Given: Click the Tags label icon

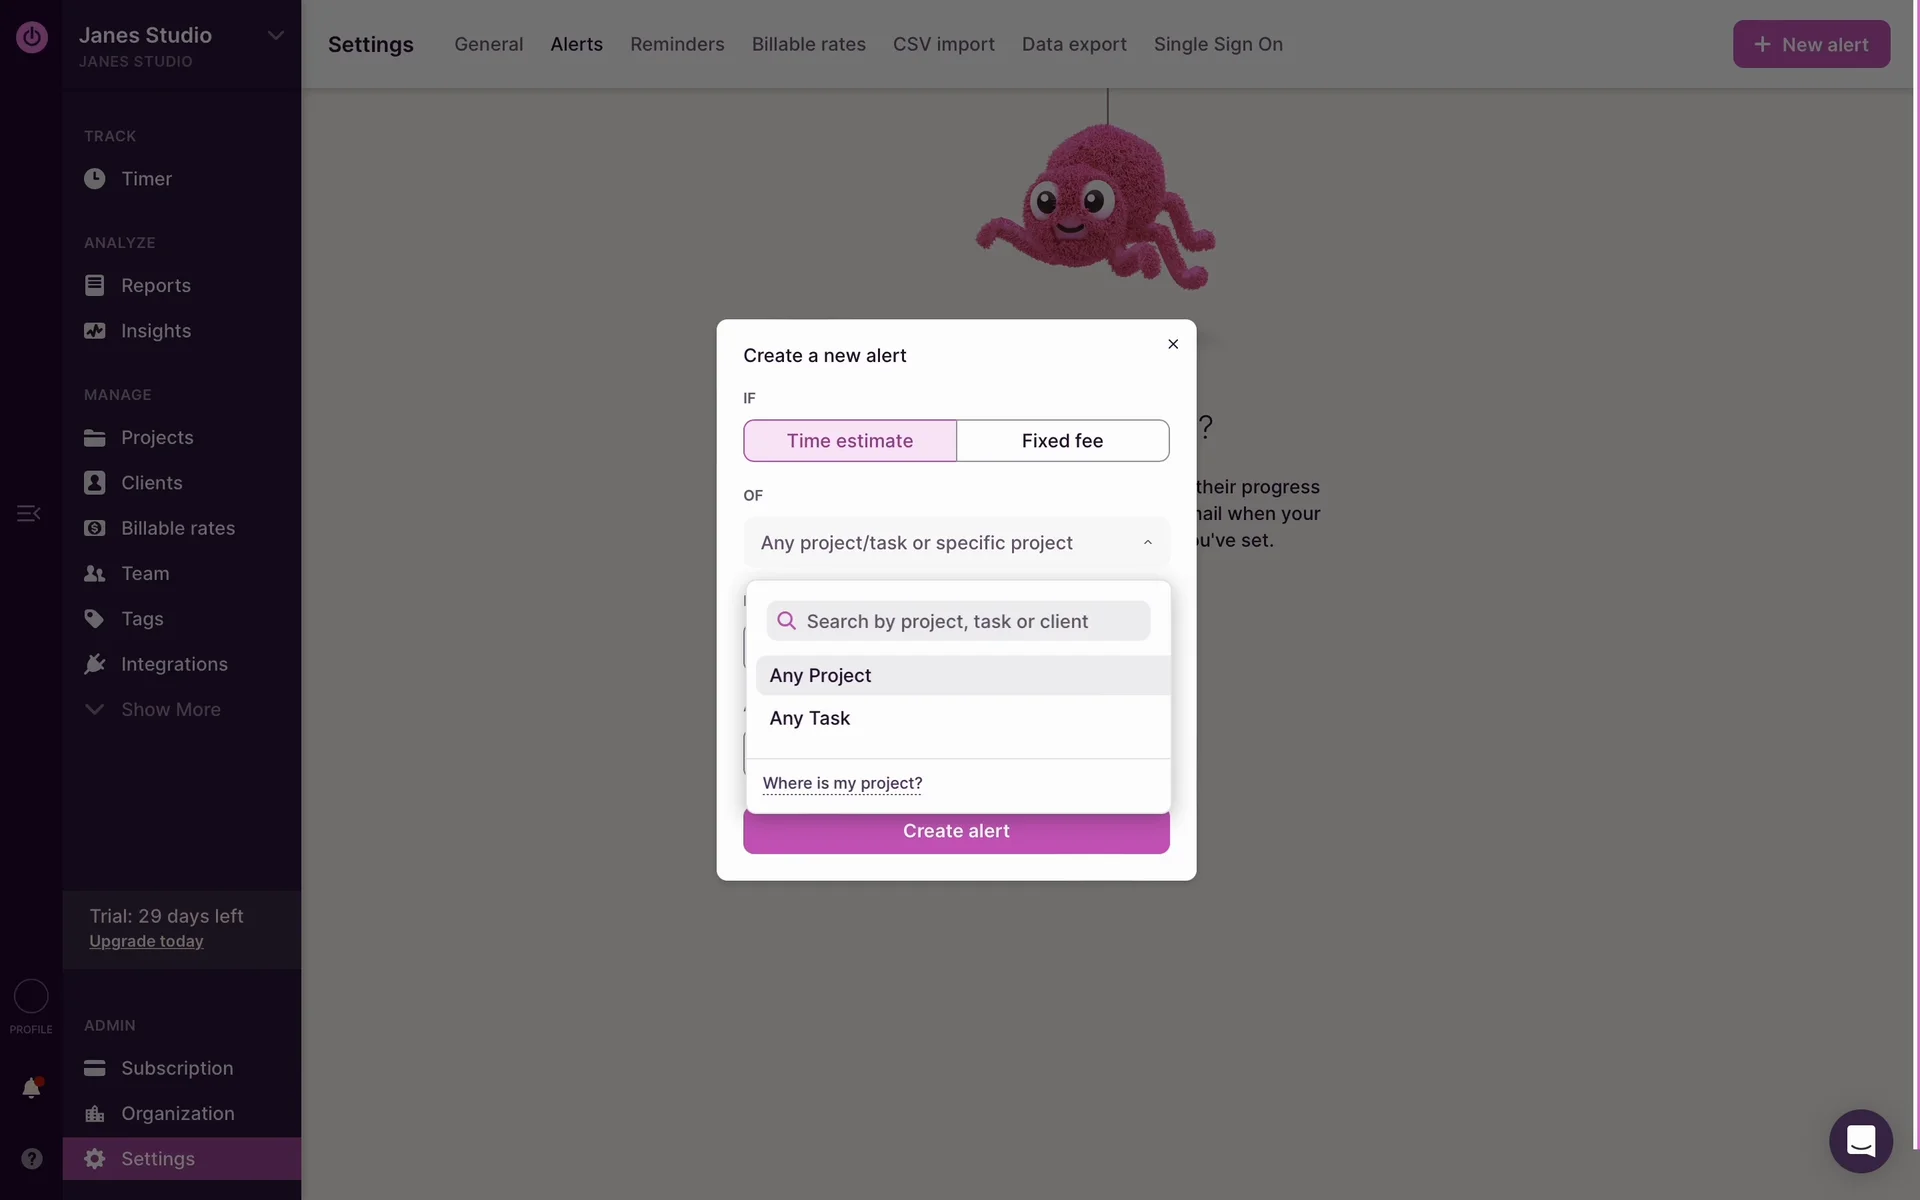Looking at the screenshot, I should point(95,619).
